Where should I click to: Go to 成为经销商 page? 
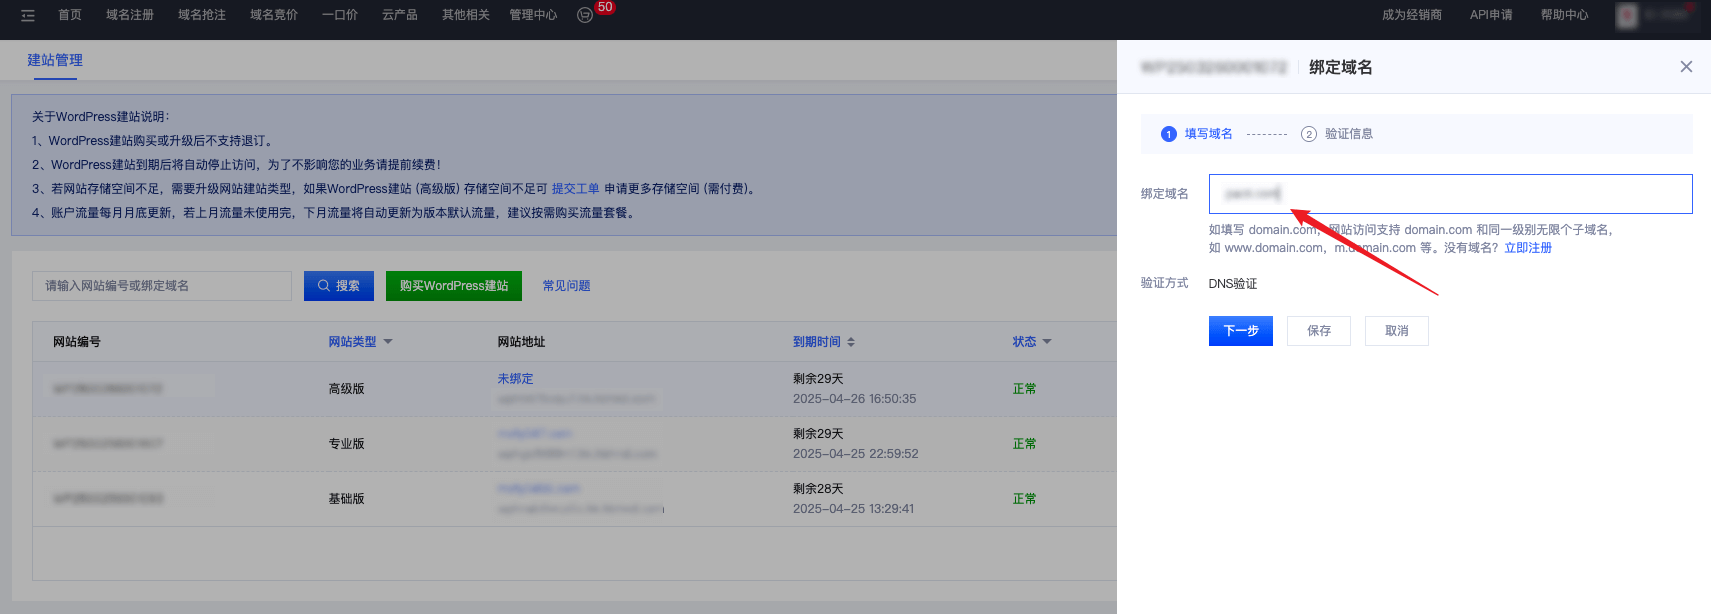tap(1412, 15)
